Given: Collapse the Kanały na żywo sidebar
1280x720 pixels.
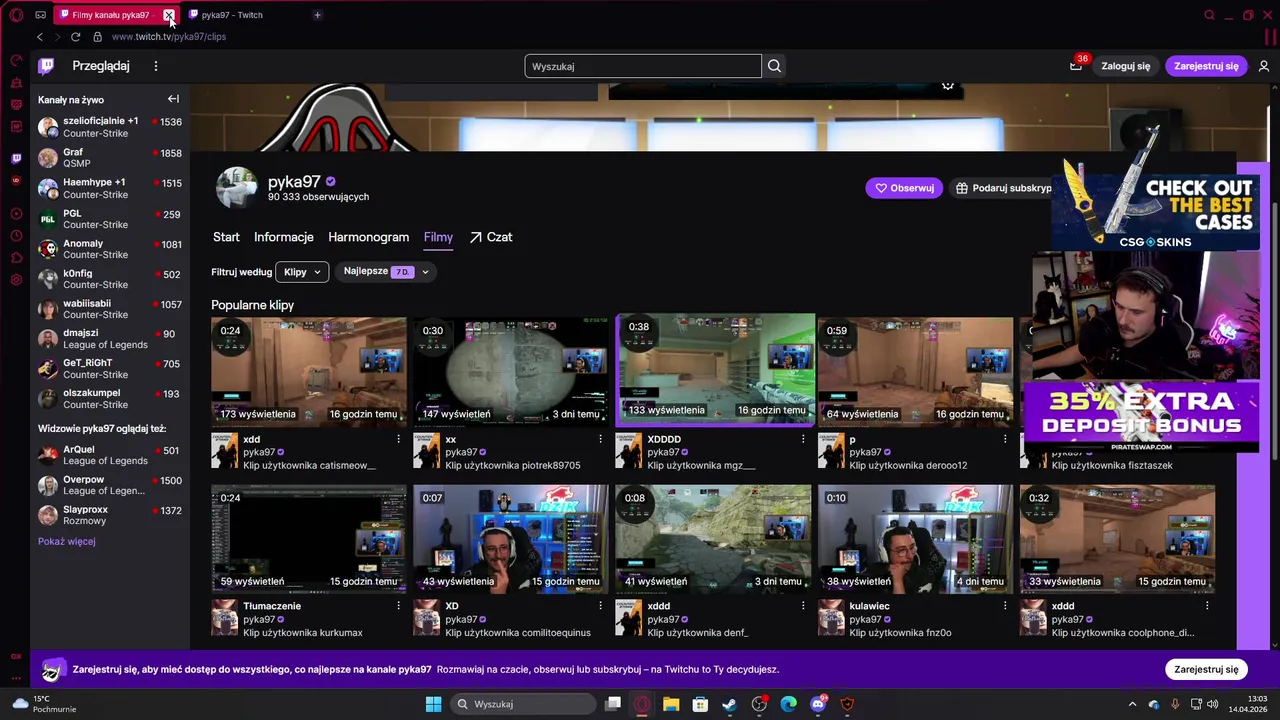Looking at the screenshot, I should click(x=173, y=99).
